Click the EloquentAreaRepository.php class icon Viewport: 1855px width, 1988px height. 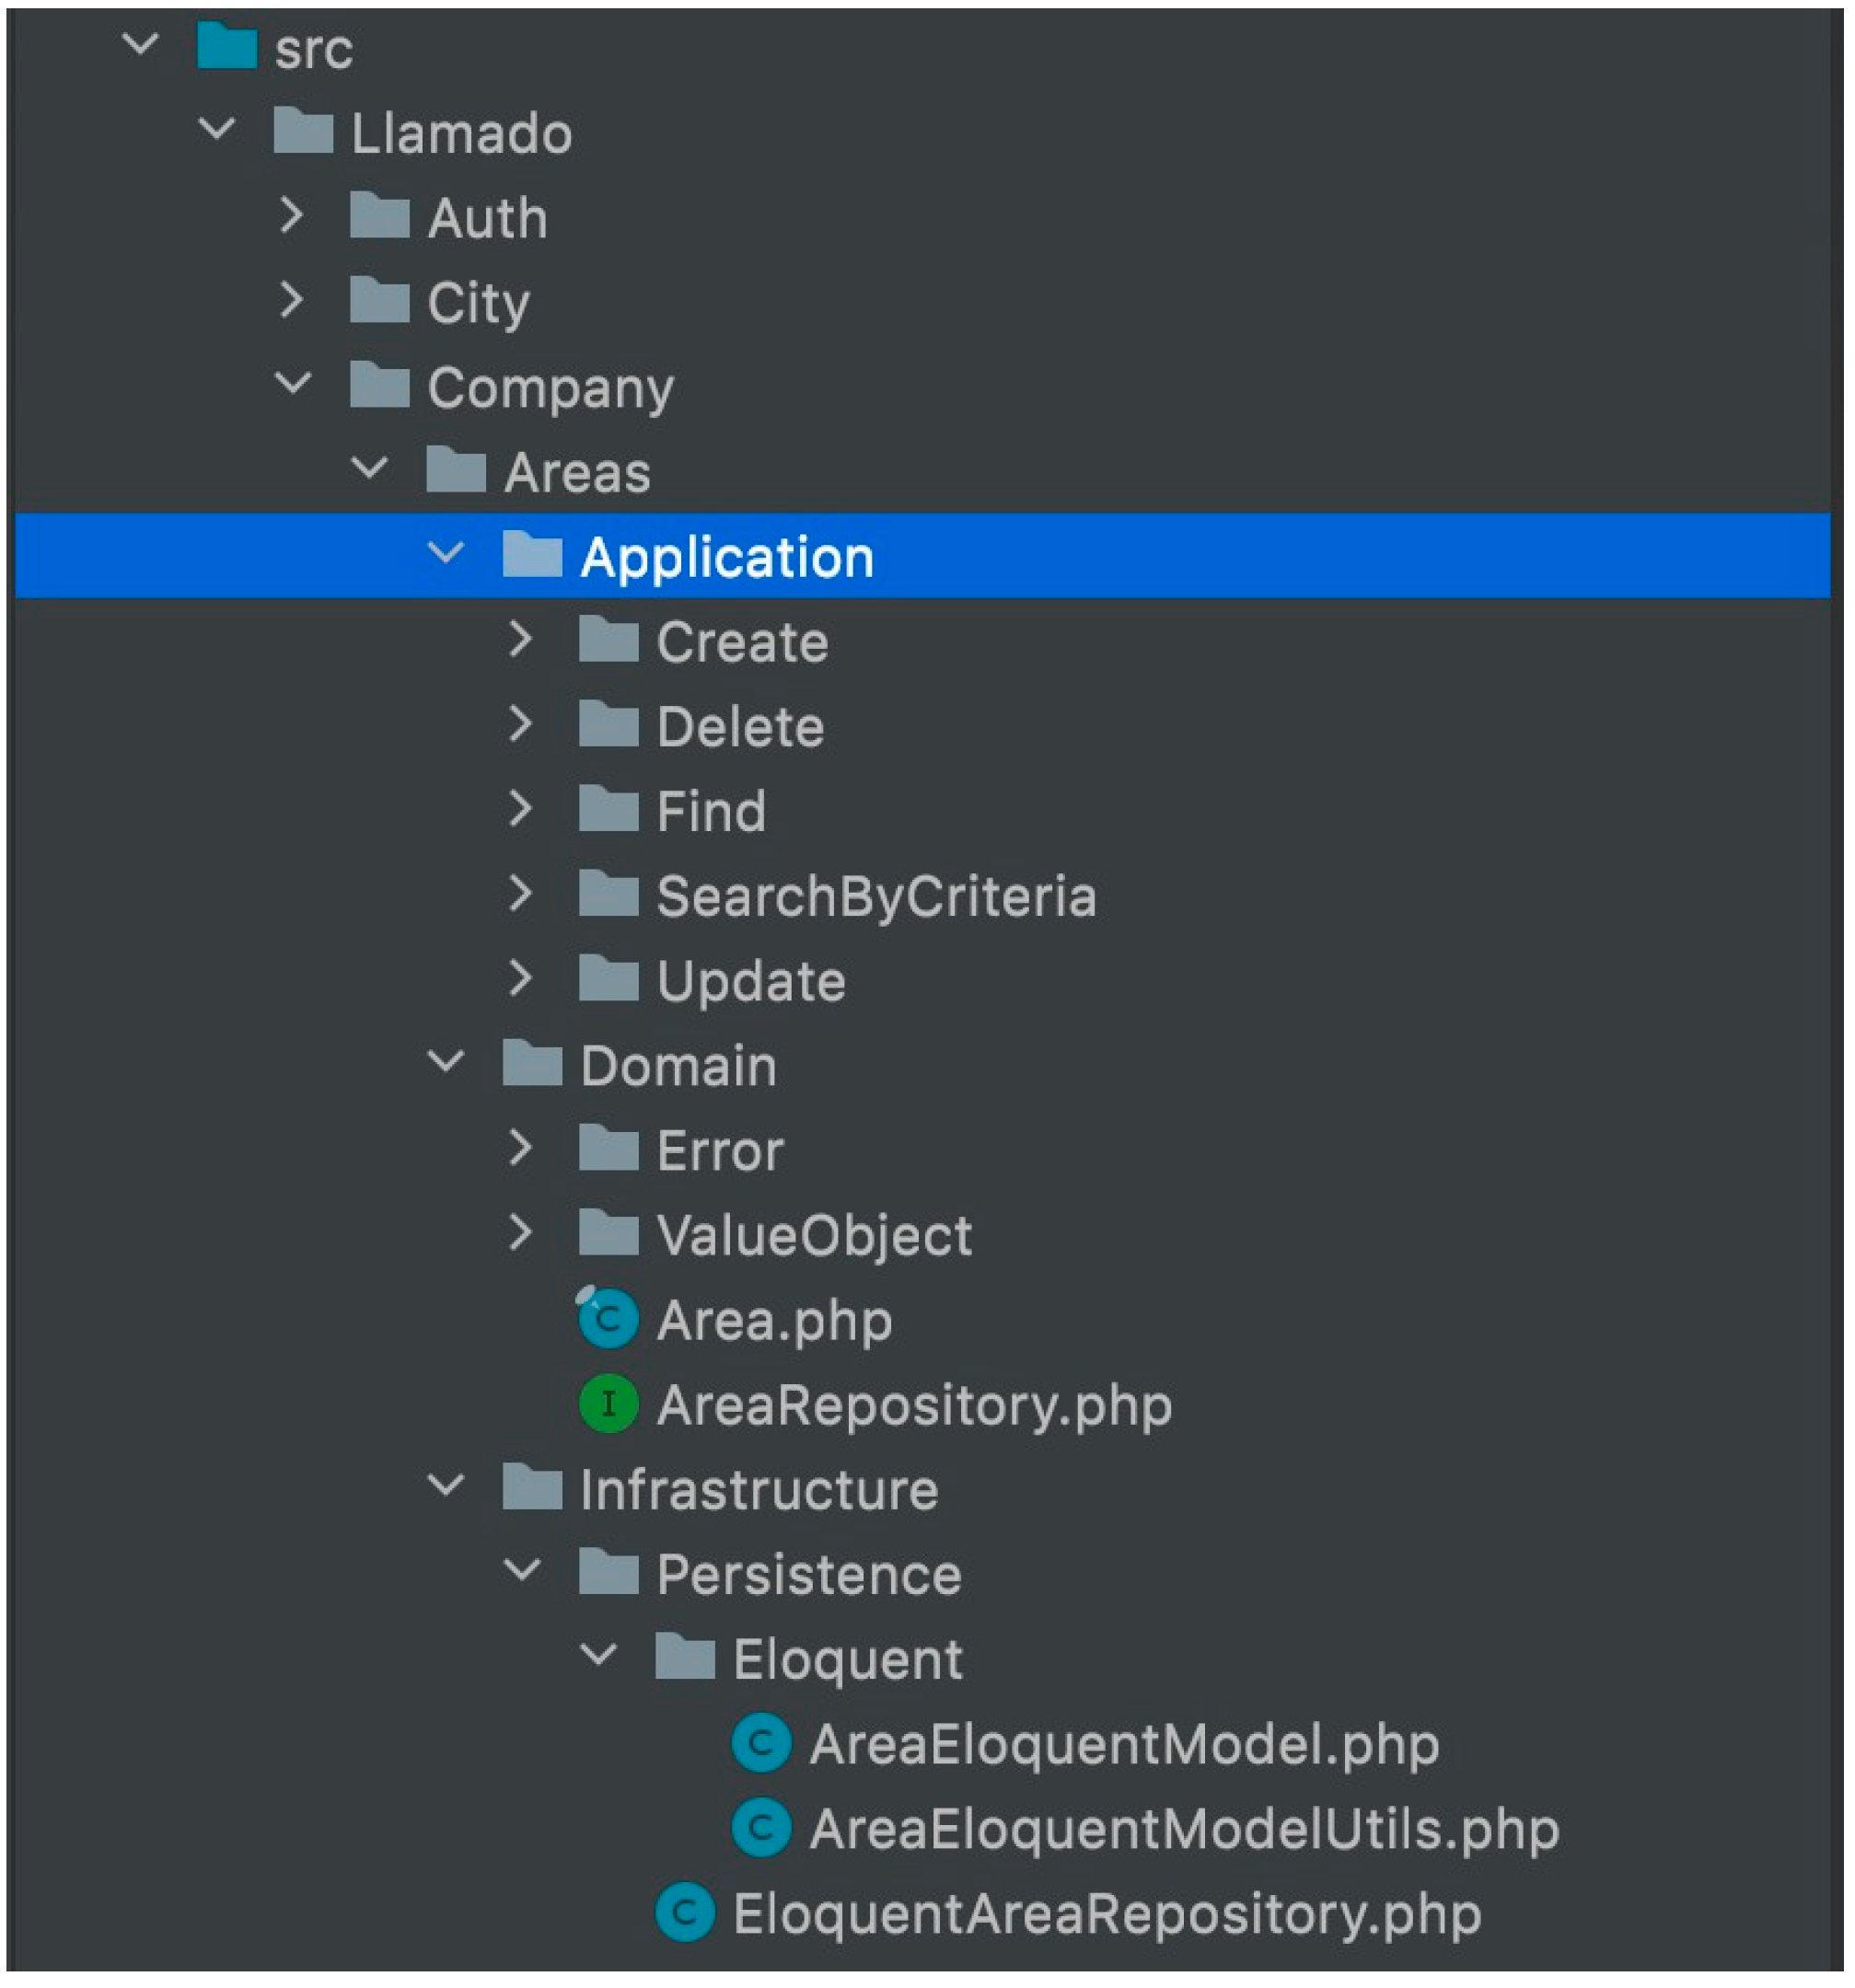point(685,1914)
